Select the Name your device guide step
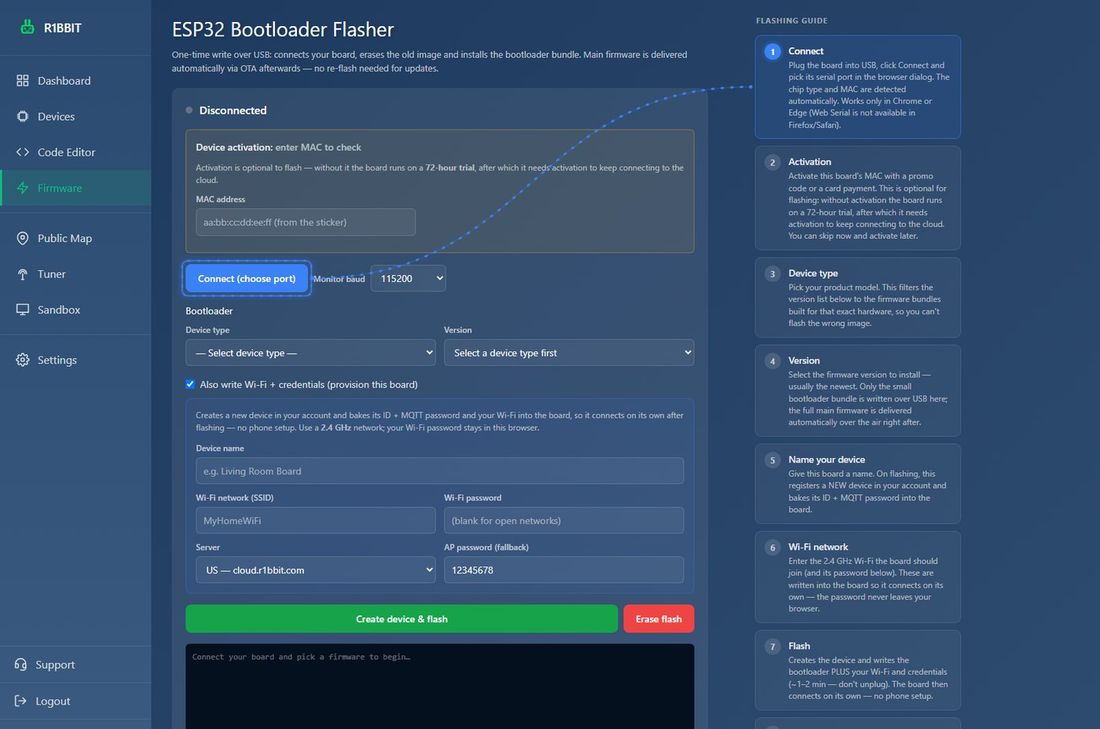 857,483
